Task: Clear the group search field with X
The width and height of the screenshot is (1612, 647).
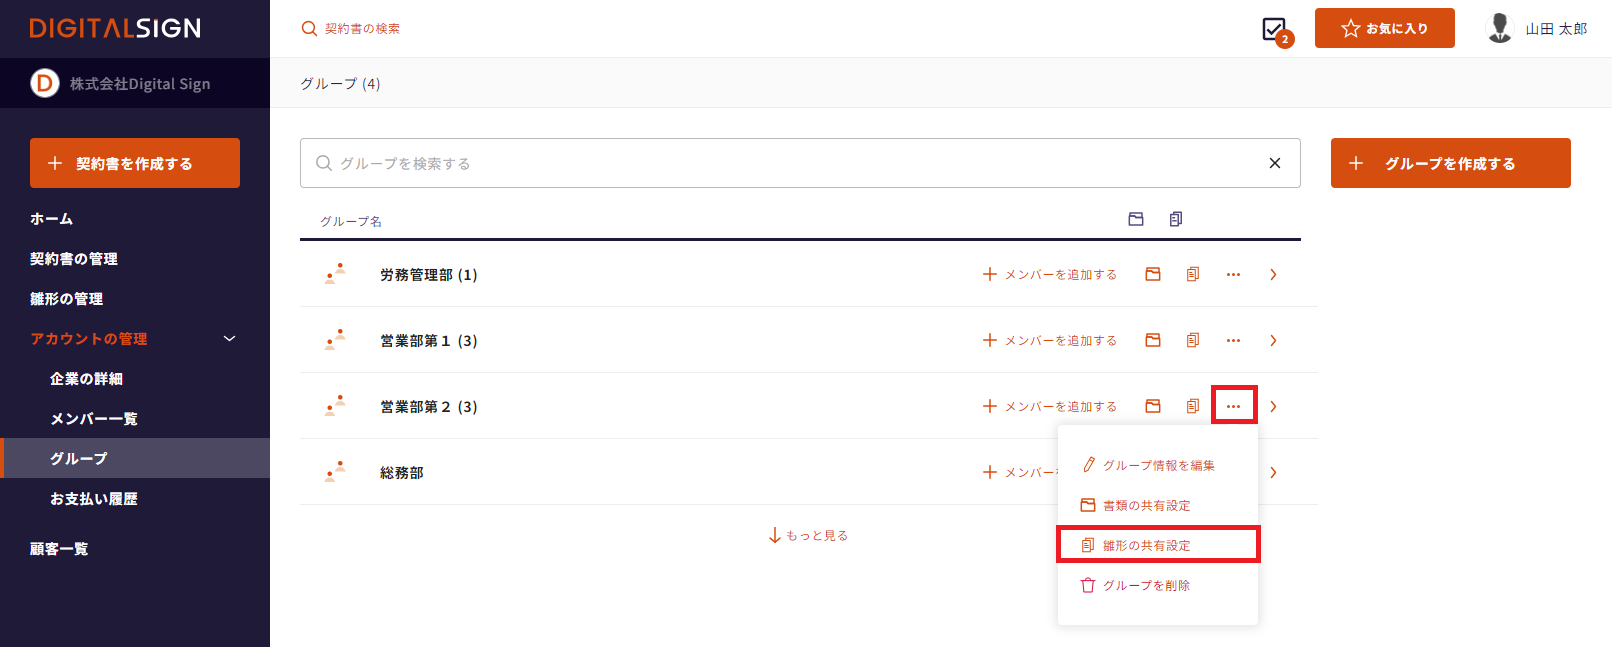Action: [1274, 163]
